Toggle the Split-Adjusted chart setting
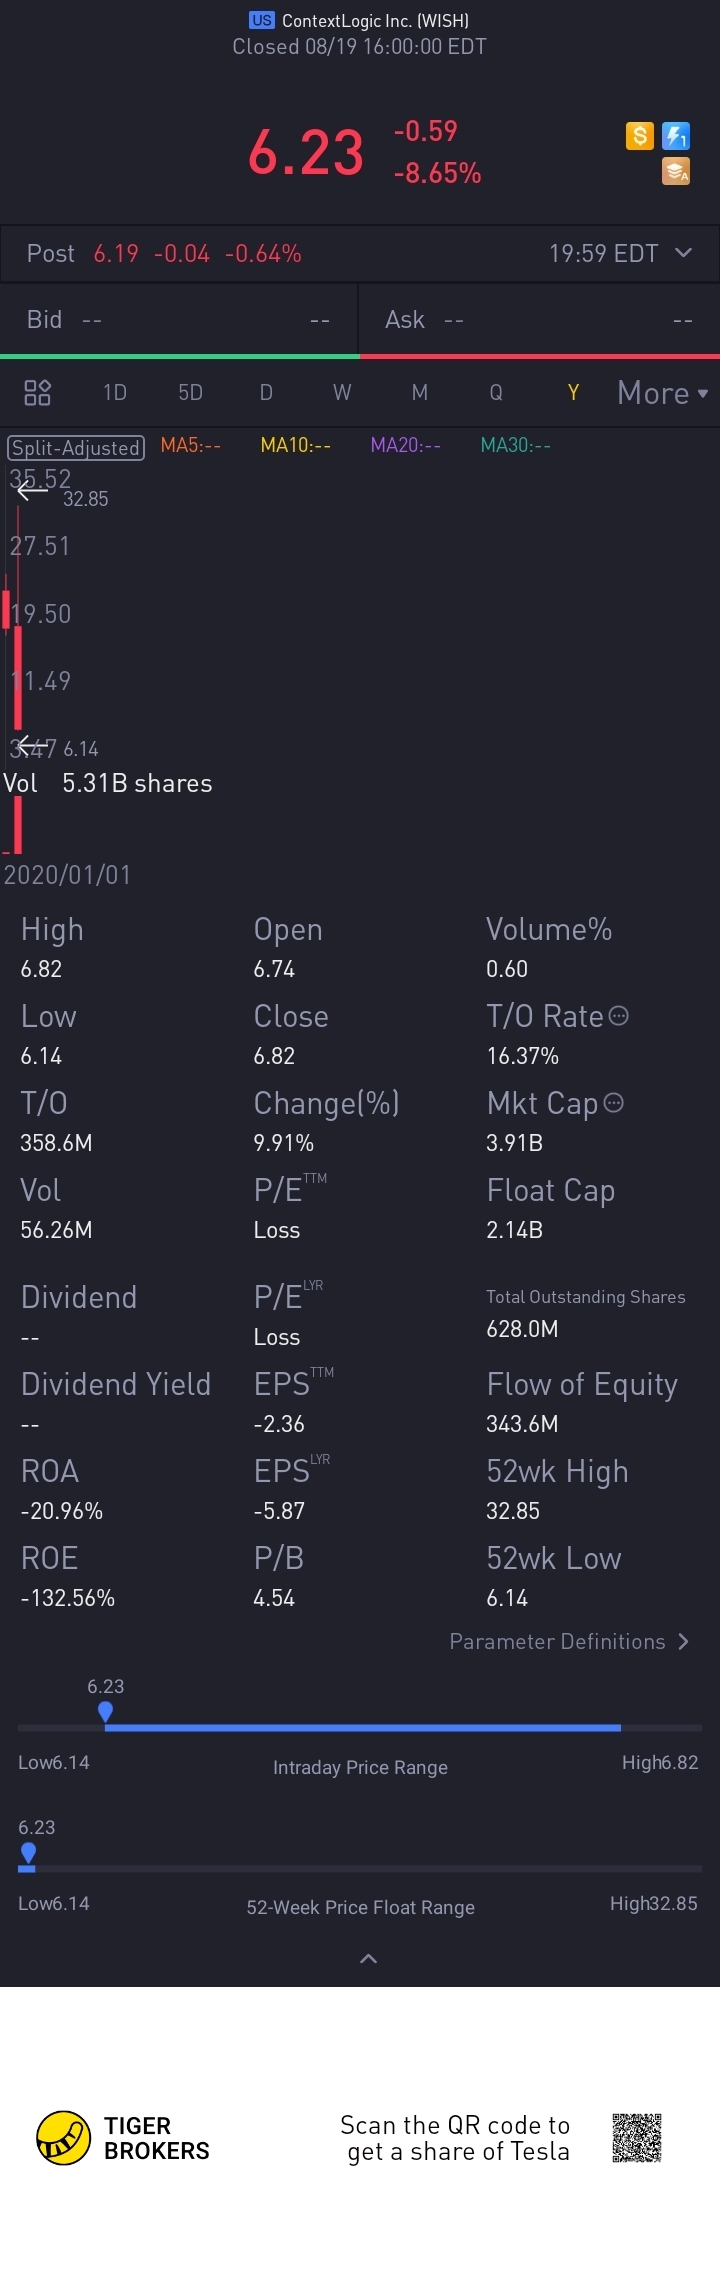 pos(76,447)
